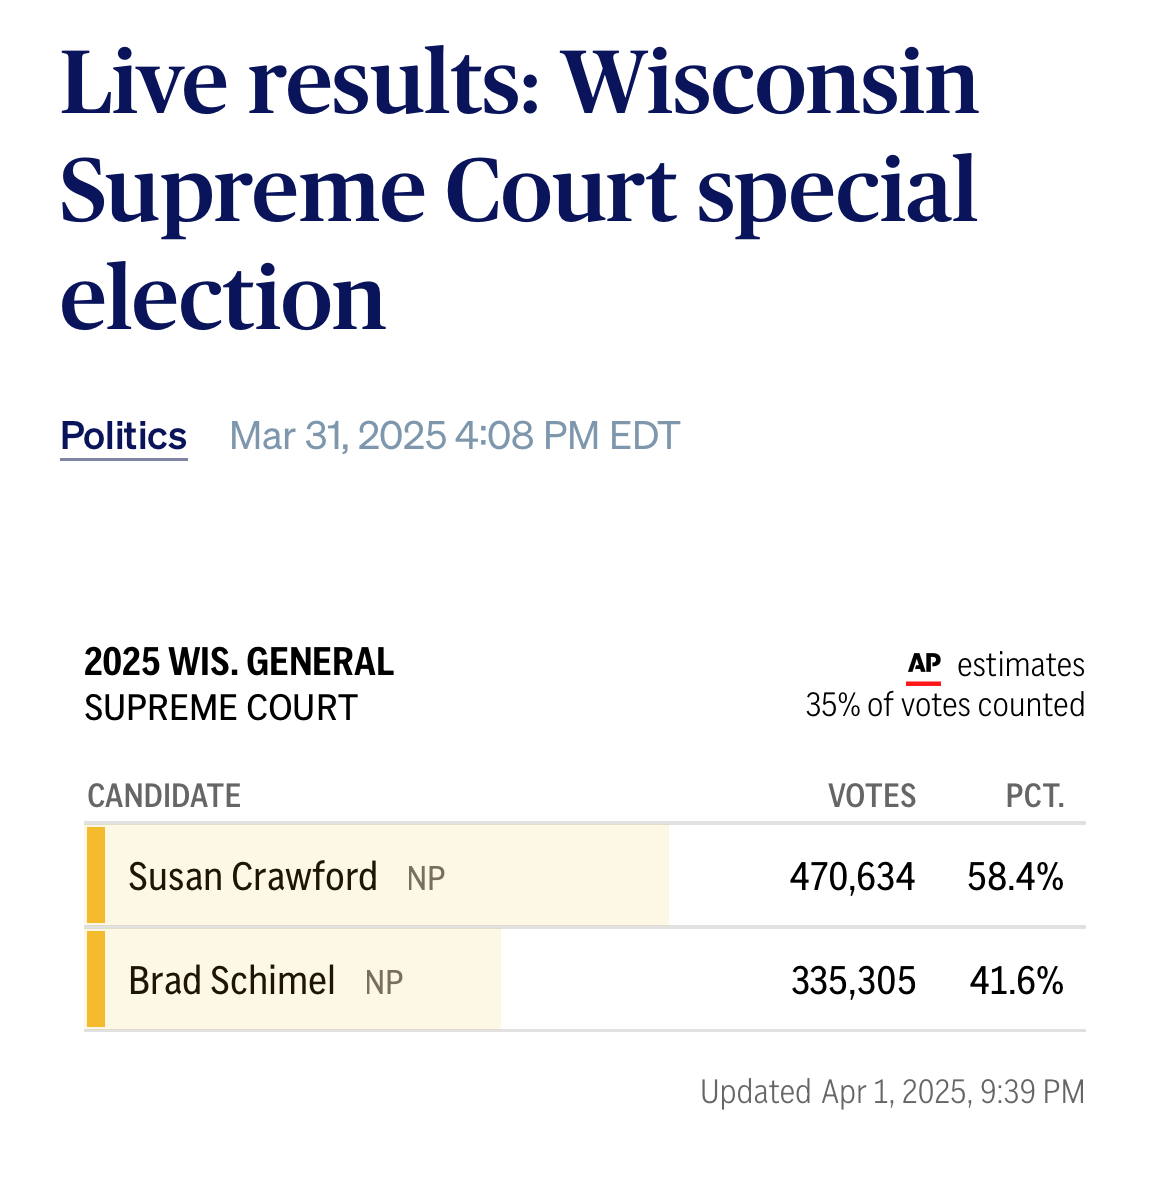Screen dimensions: 1170x1196
Task: Click Schimel's vote total 335,305
Action: (853, 981)
